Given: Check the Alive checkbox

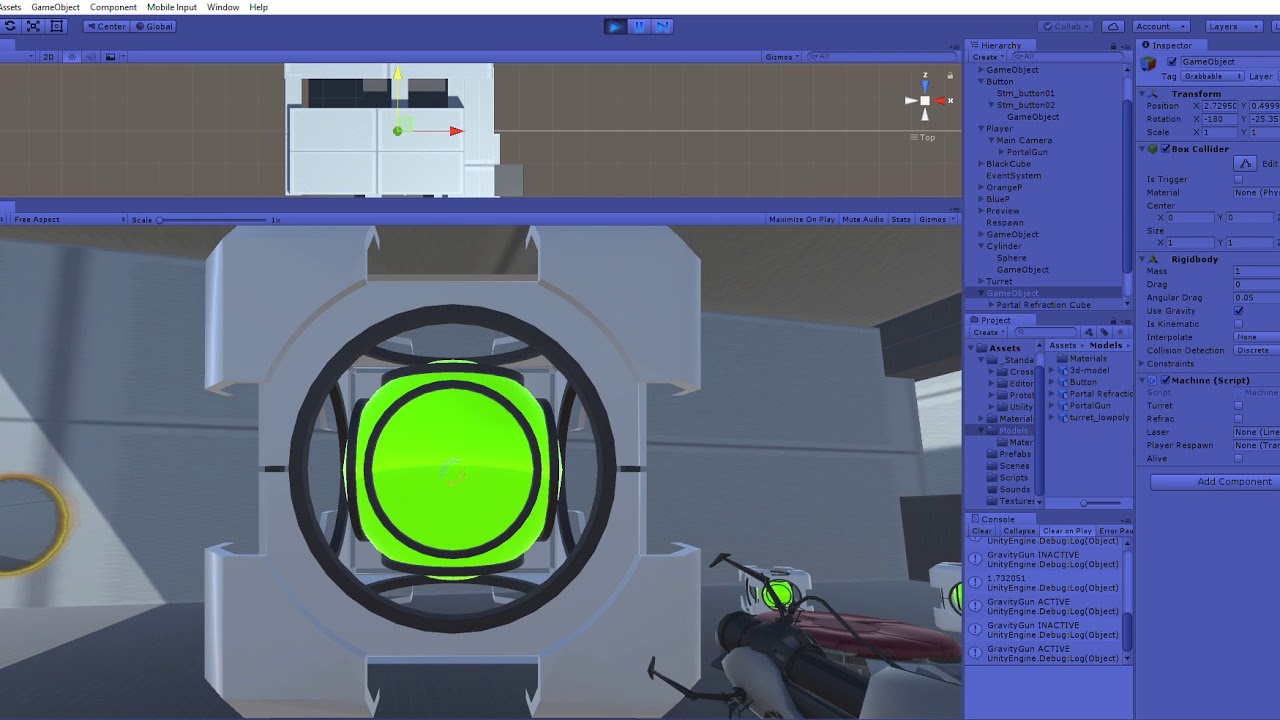Looking at the screenshot, I should click(1239, 458).
